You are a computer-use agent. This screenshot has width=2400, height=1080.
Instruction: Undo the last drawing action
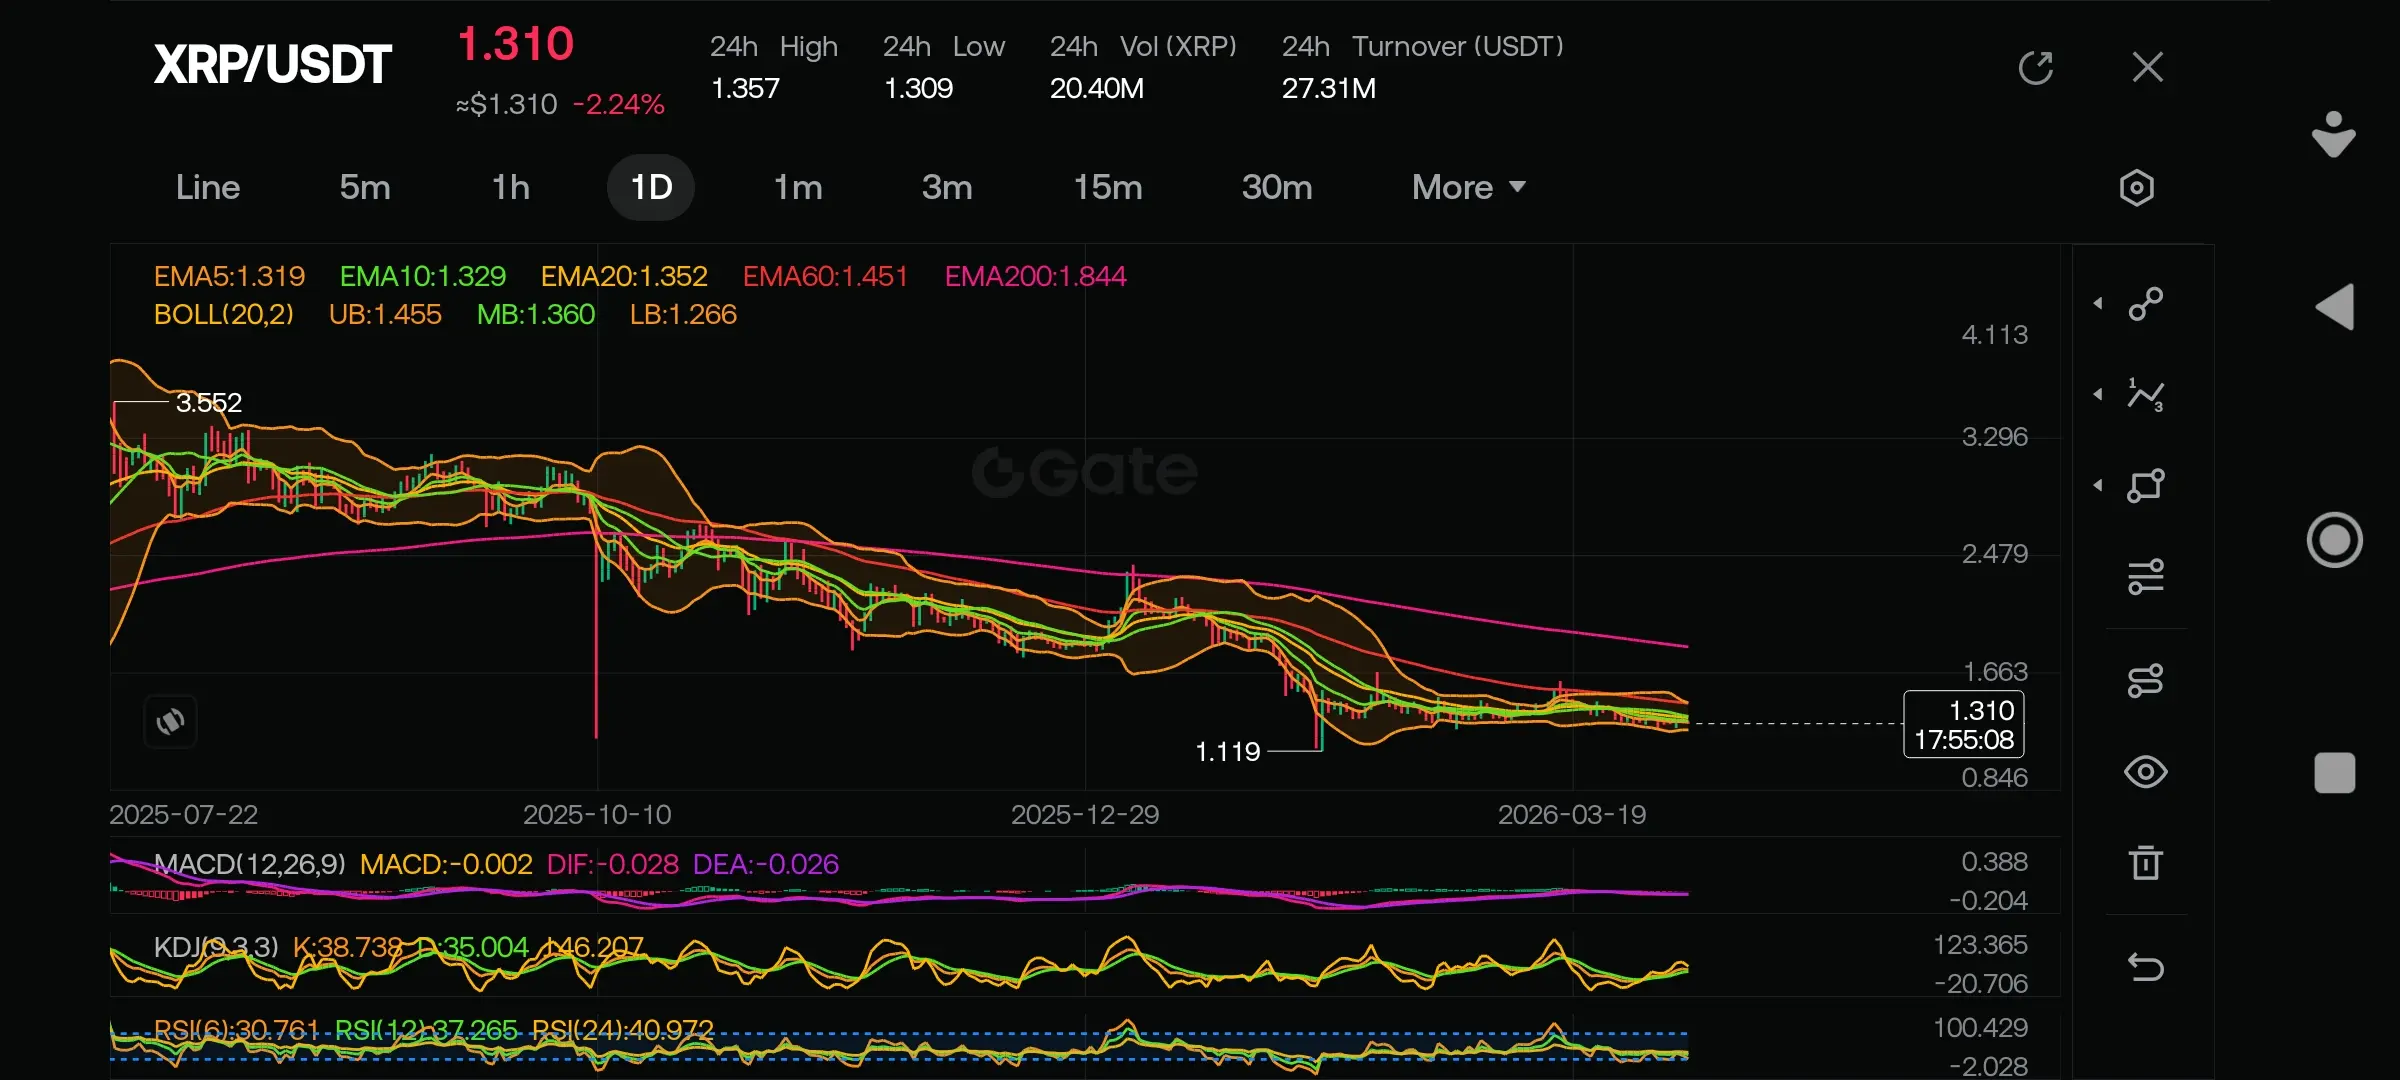point(2145,967)
